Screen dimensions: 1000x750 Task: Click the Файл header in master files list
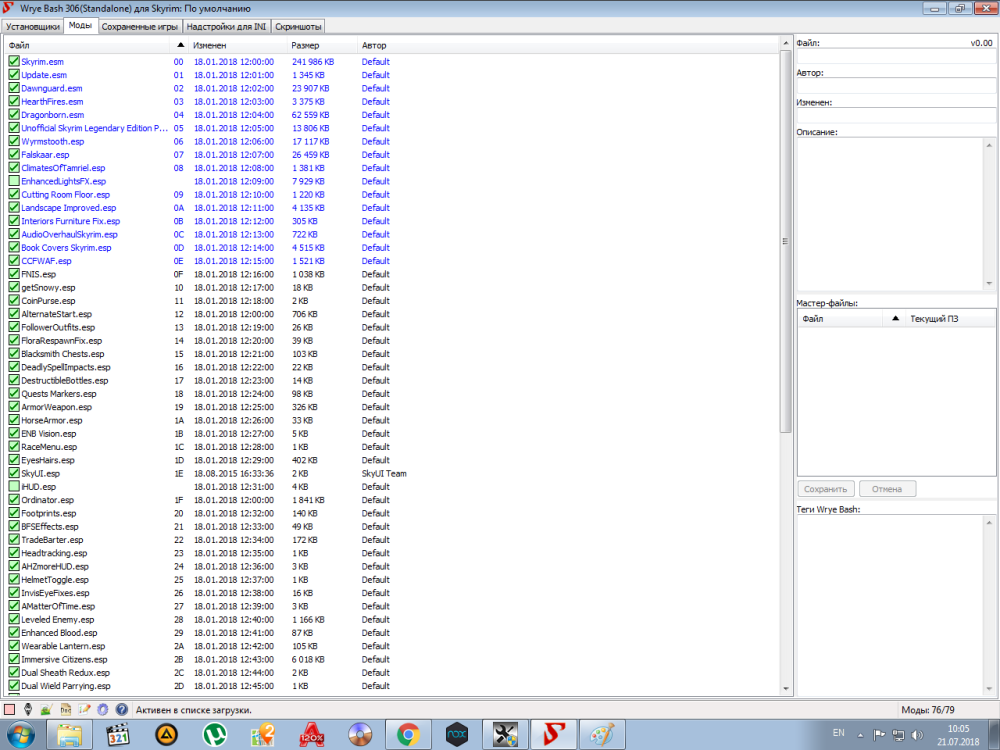(x=840, y=319)
